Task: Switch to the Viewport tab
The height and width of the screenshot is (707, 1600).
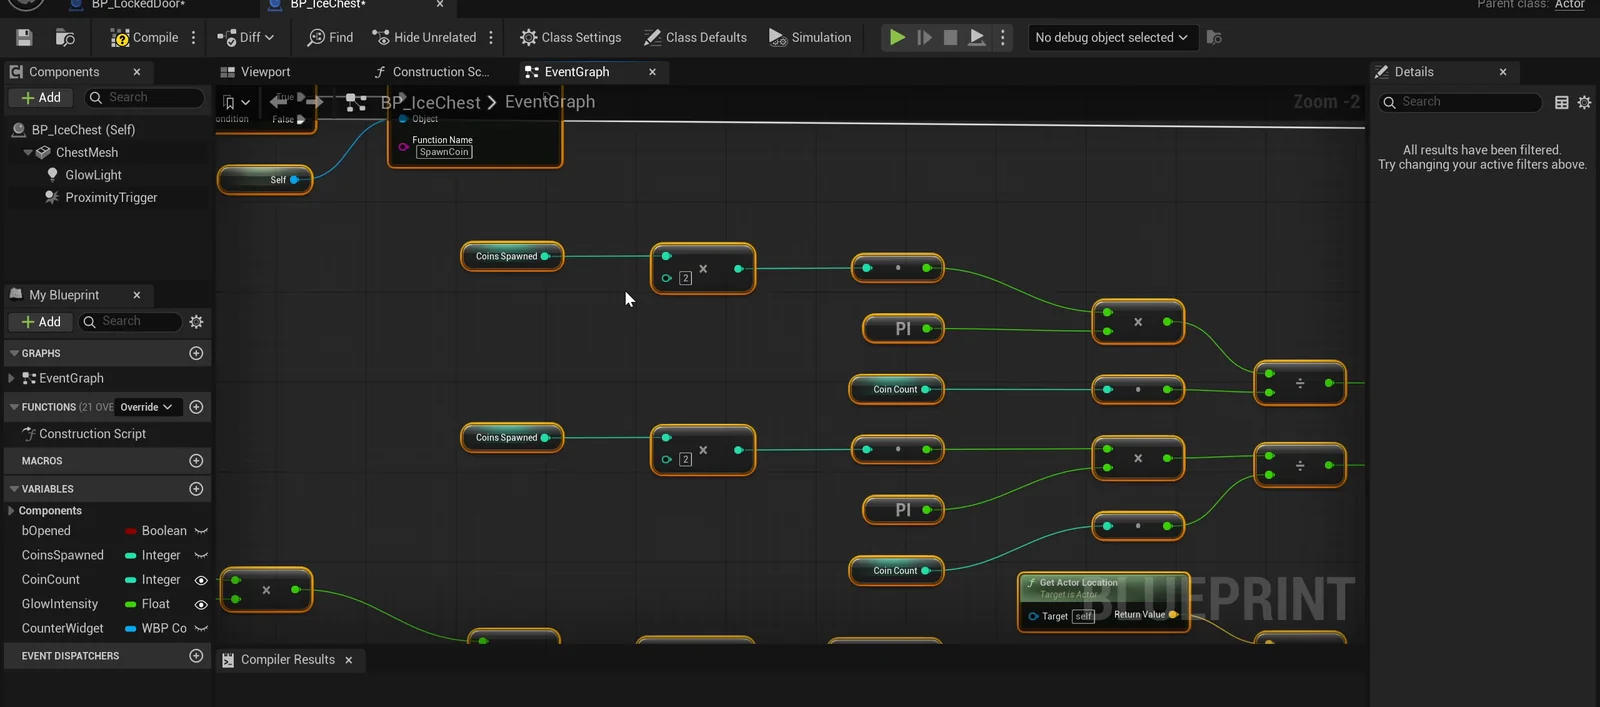Action: 255,72
